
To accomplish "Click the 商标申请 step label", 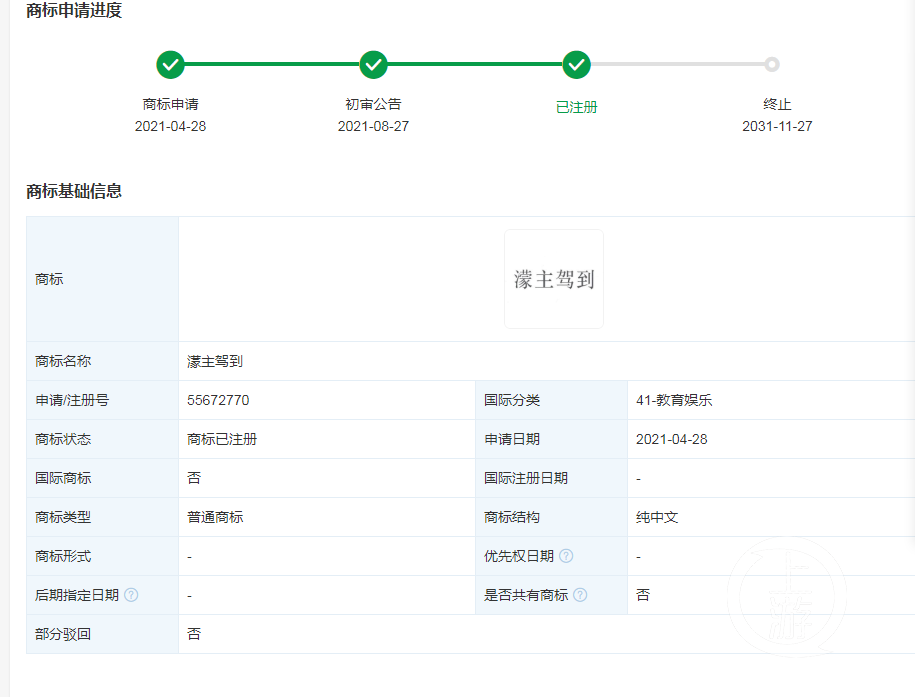I will (171, 104).
